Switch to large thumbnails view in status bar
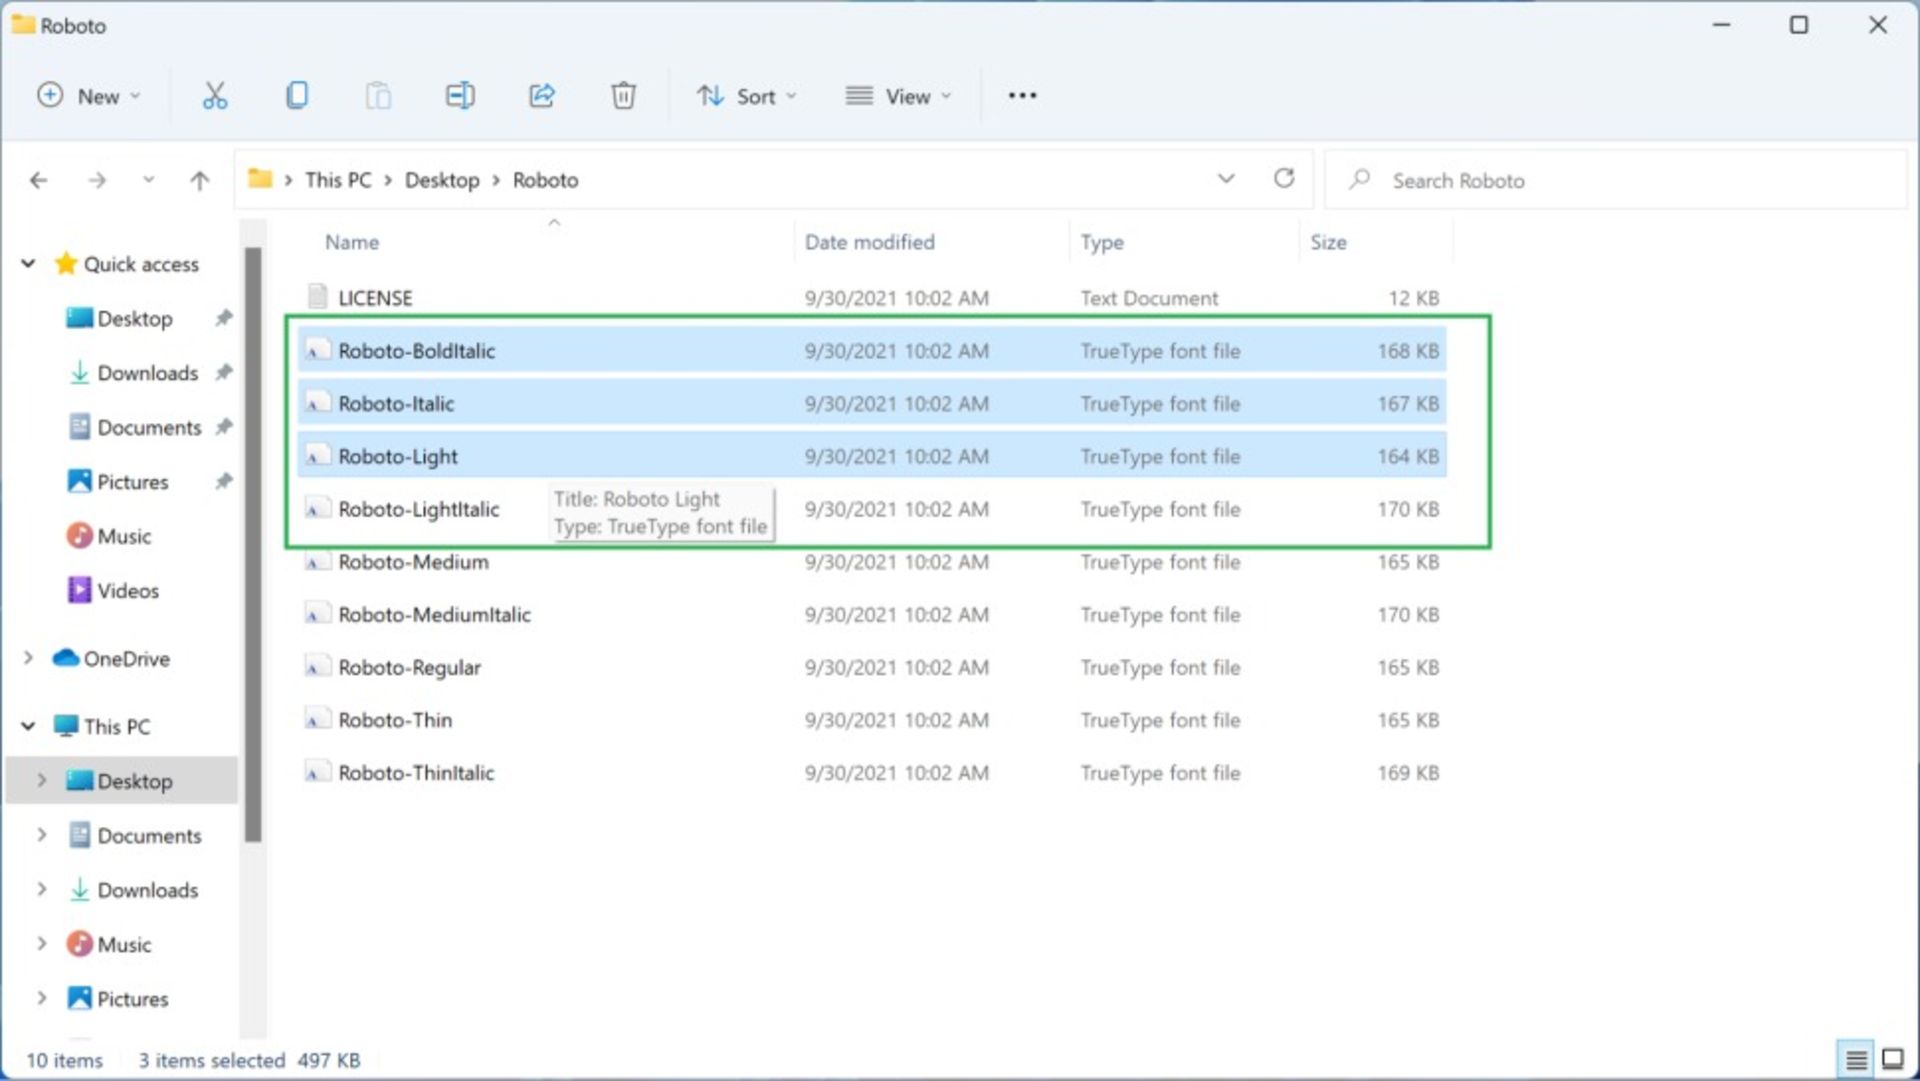 click(1893, 1059)
